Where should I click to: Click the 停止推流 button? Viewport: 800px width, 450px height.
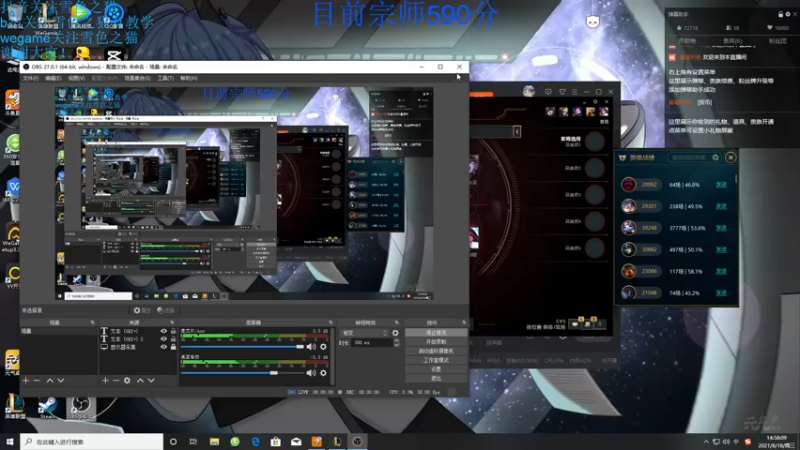[x=436, y=333]
